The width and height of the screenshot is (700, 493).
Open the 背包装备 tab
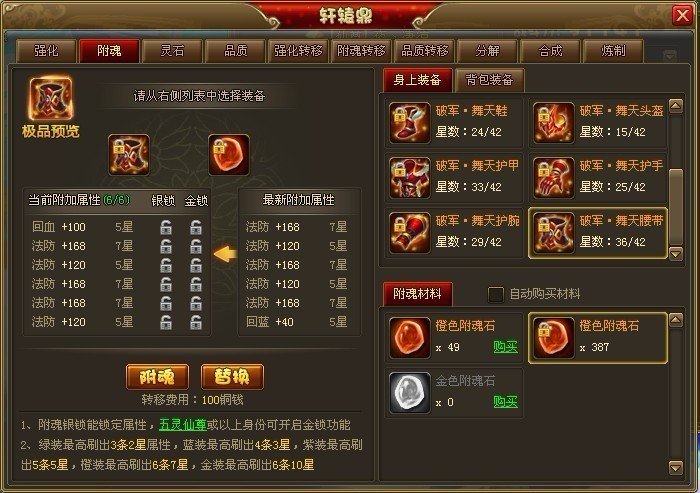point(489,80)
